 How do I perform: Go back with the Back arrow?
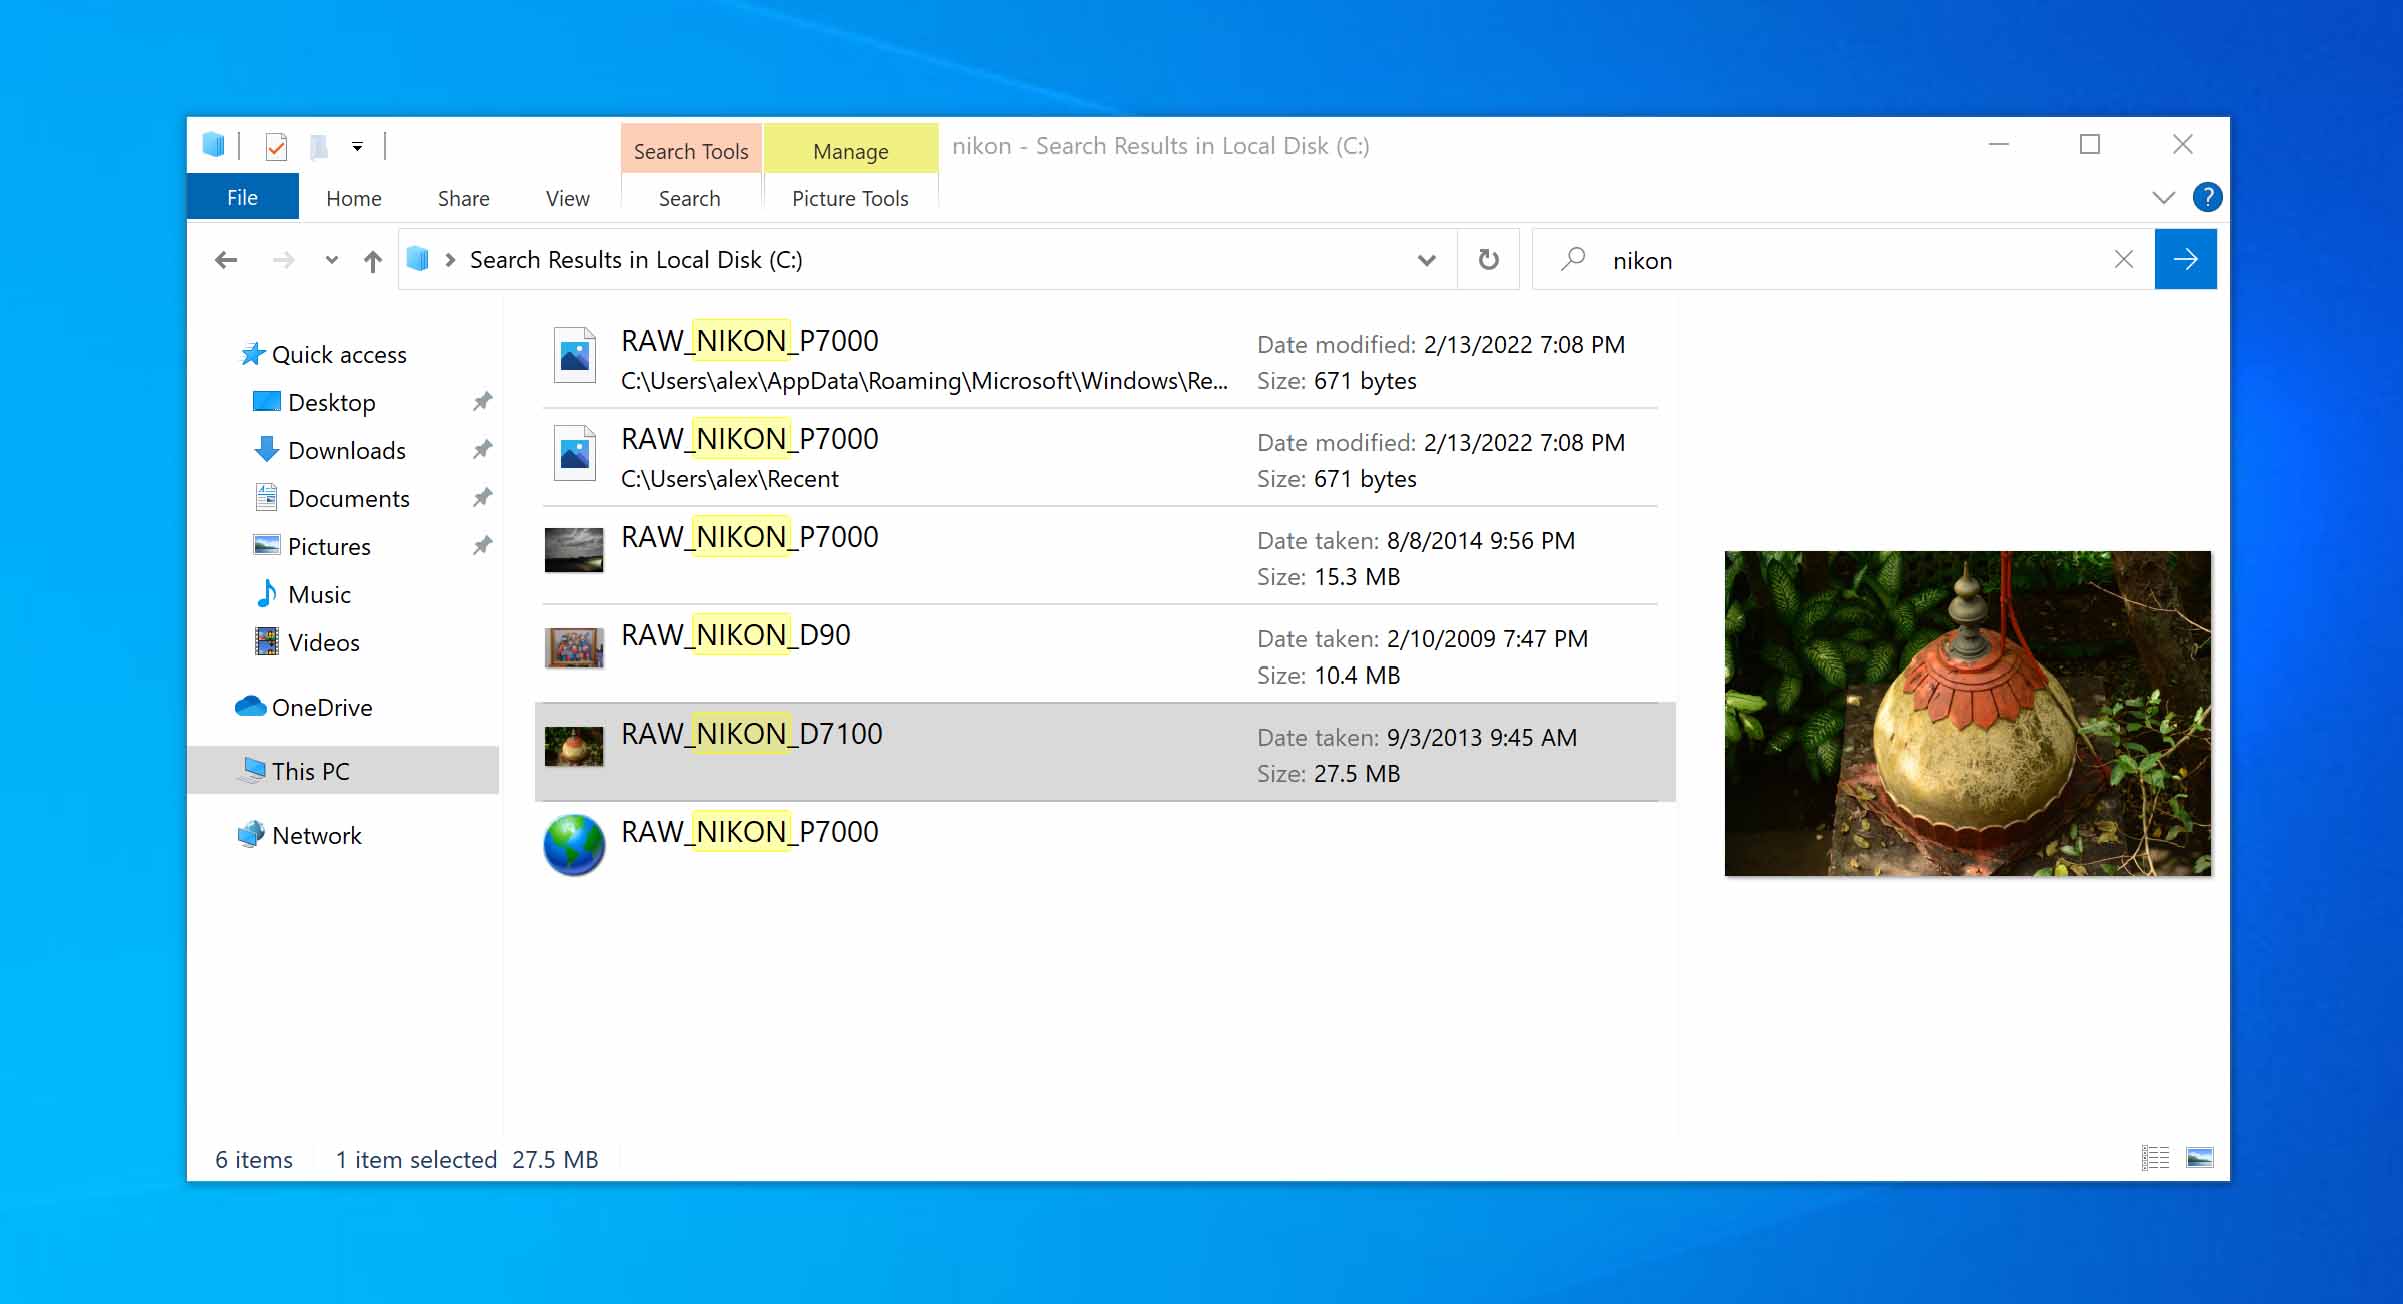[226, 261]
